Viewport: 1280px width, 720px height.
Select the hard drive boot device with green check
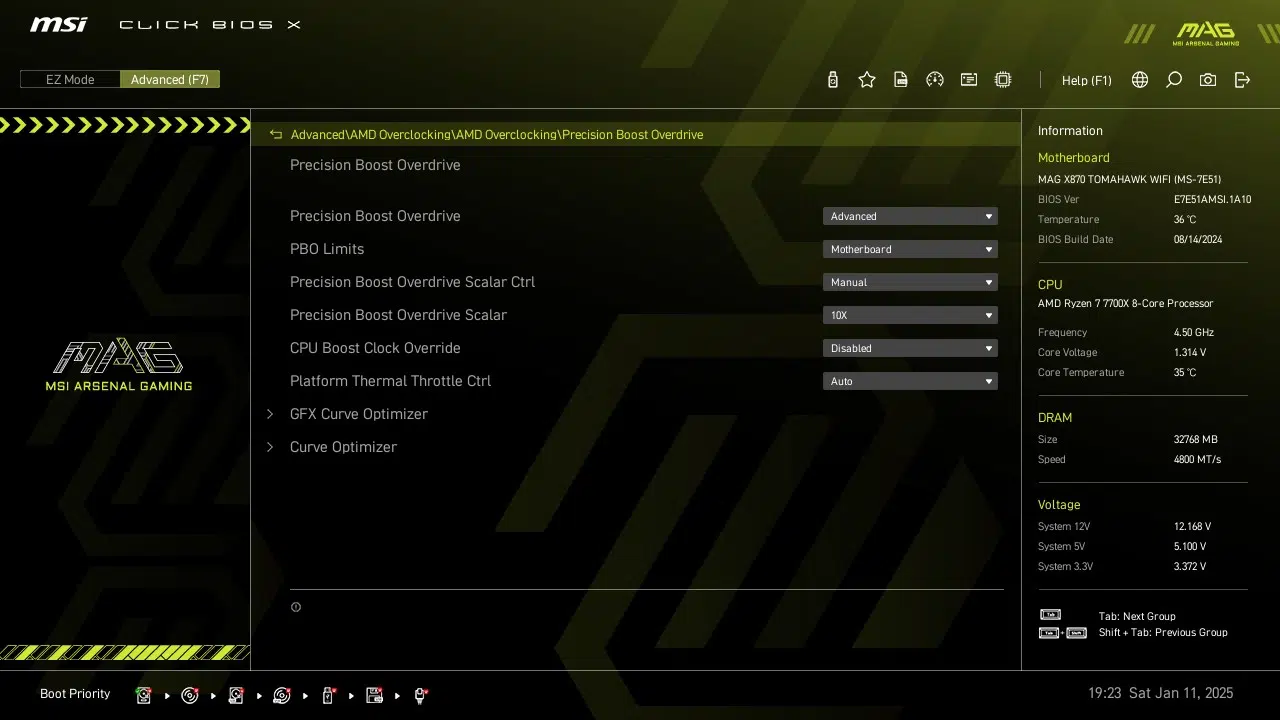tap(143, 695)
